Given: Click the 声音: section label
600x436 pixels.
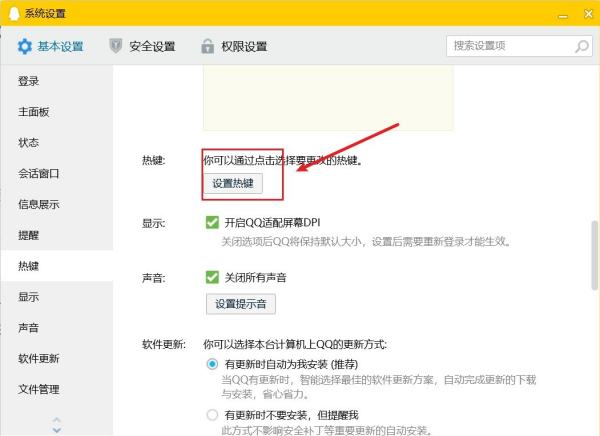Looking at the screenshot, I should 153,278.
